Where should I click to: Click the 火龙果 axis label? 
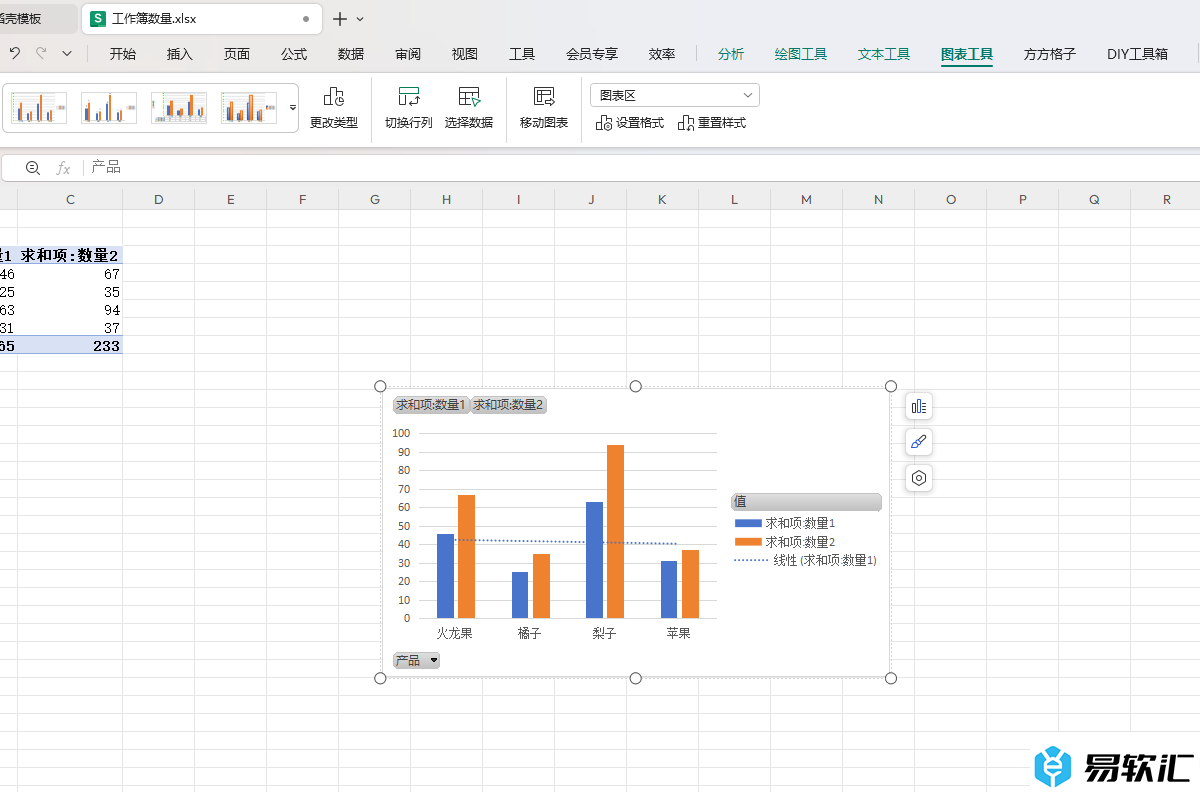point(454,633)
